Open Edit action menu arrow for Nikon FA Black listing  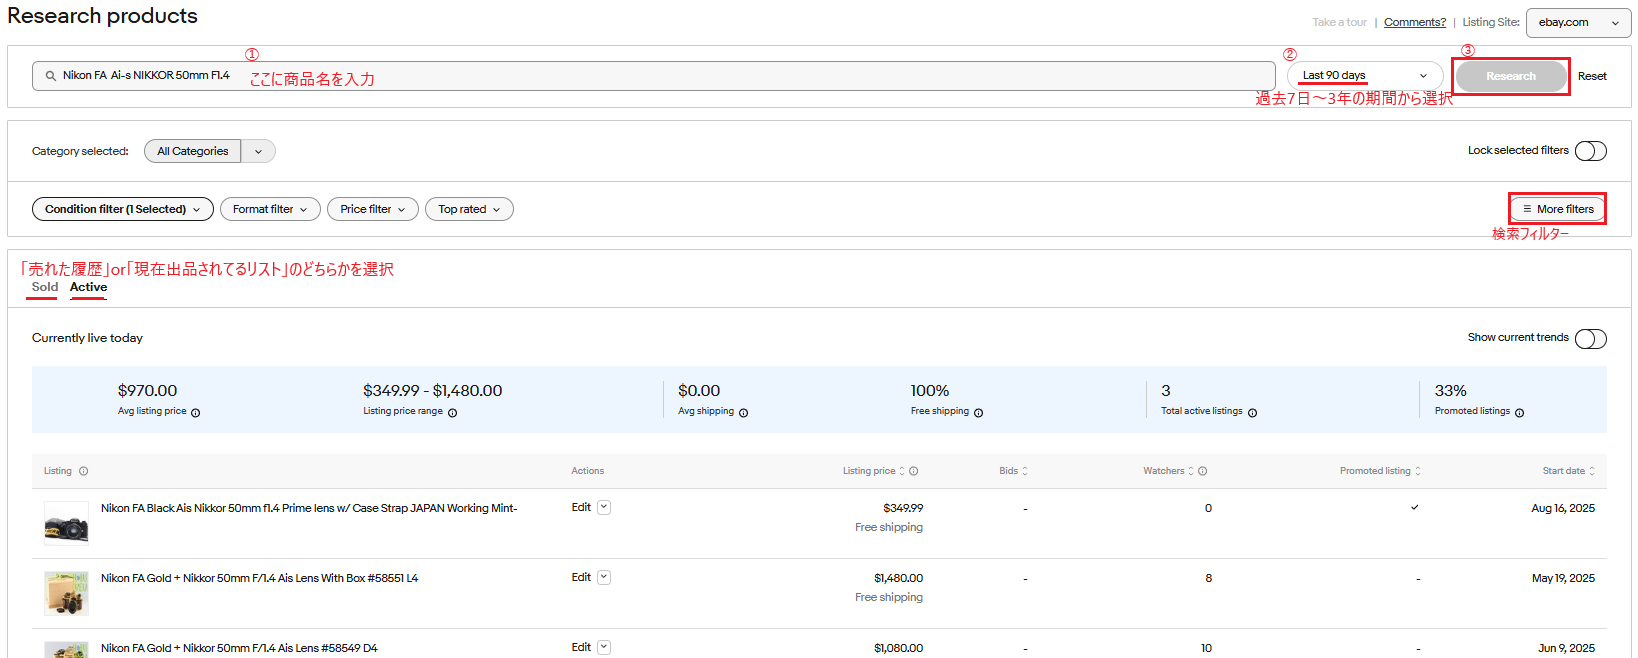[x=604, y=507]
